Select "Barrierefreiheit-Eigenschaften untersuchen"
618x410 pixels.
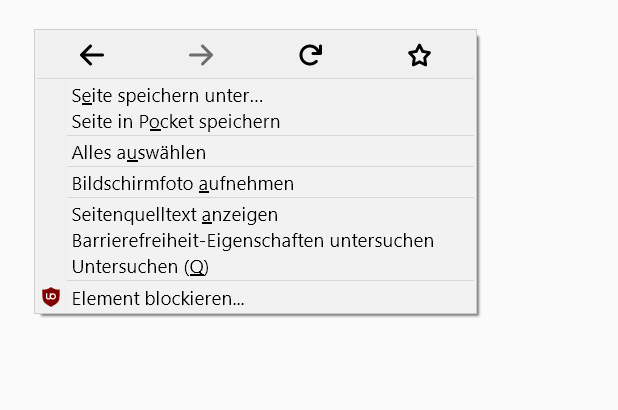point(252,241)
